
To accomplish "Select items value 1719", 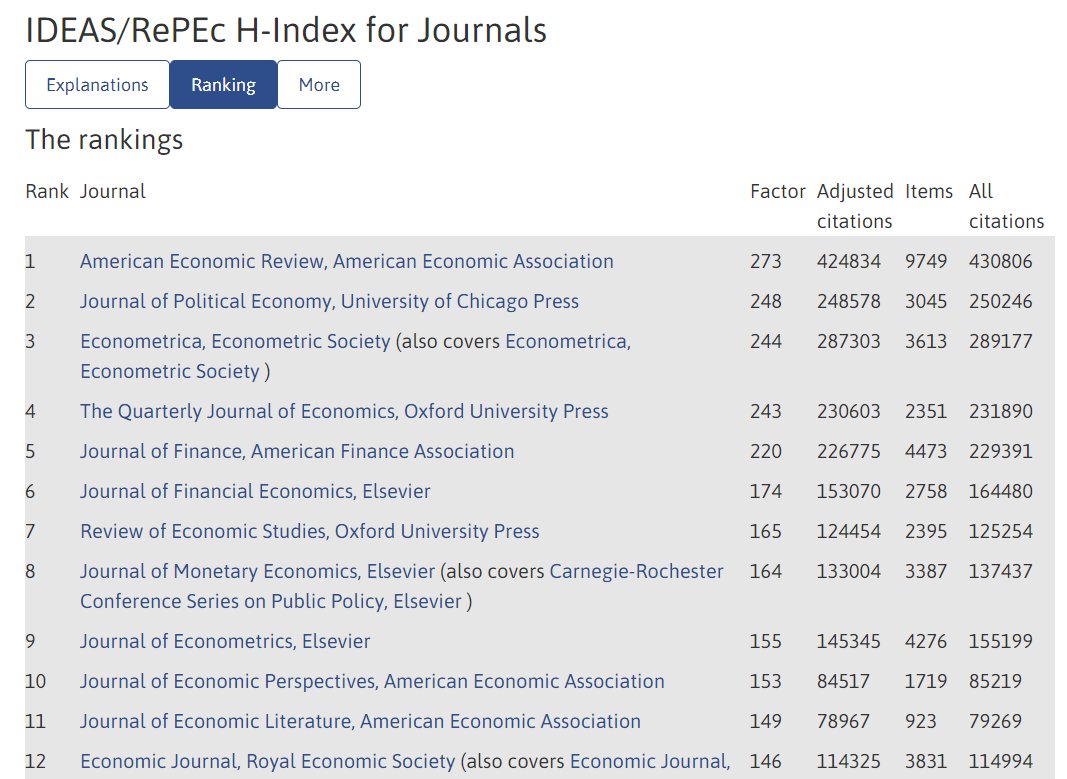I will click(925, 682).
